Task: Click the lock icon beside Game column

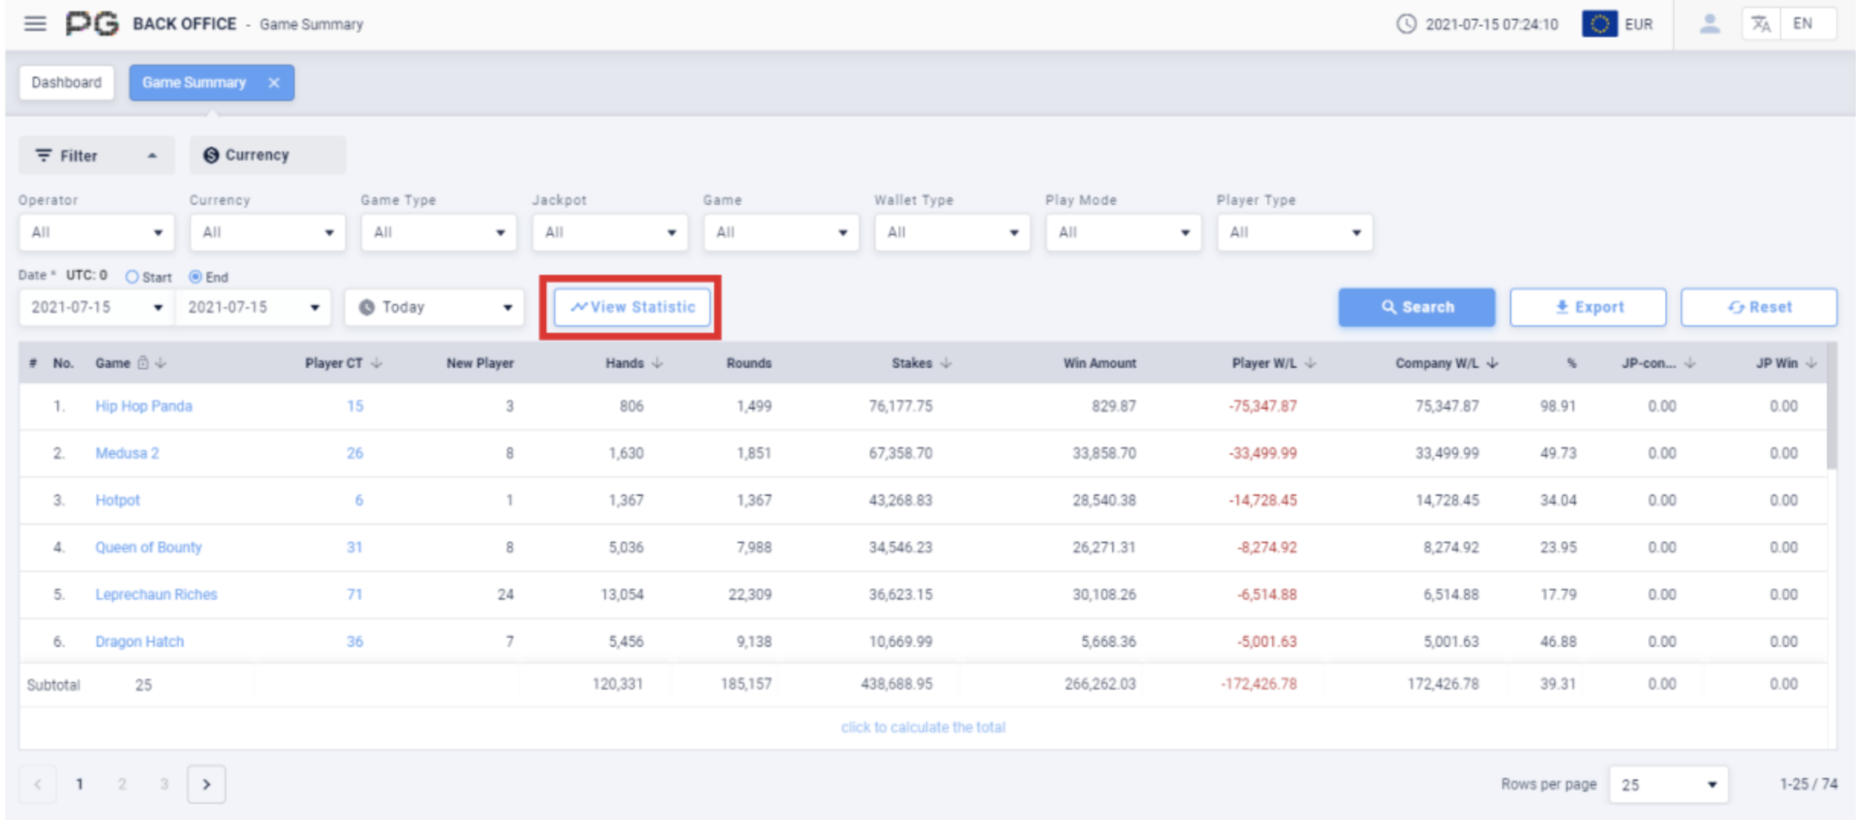Action: (143, 363)
